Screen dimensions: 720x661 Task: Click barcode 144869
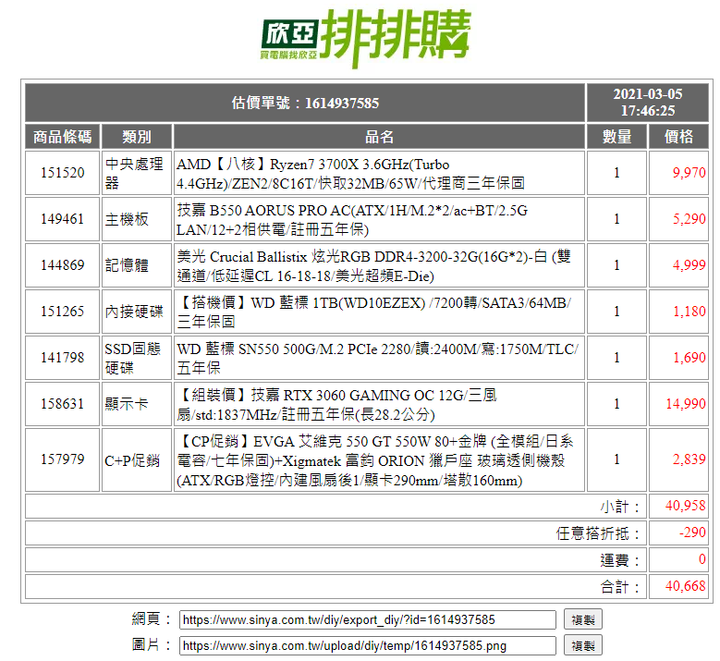[x=62, y=265]
